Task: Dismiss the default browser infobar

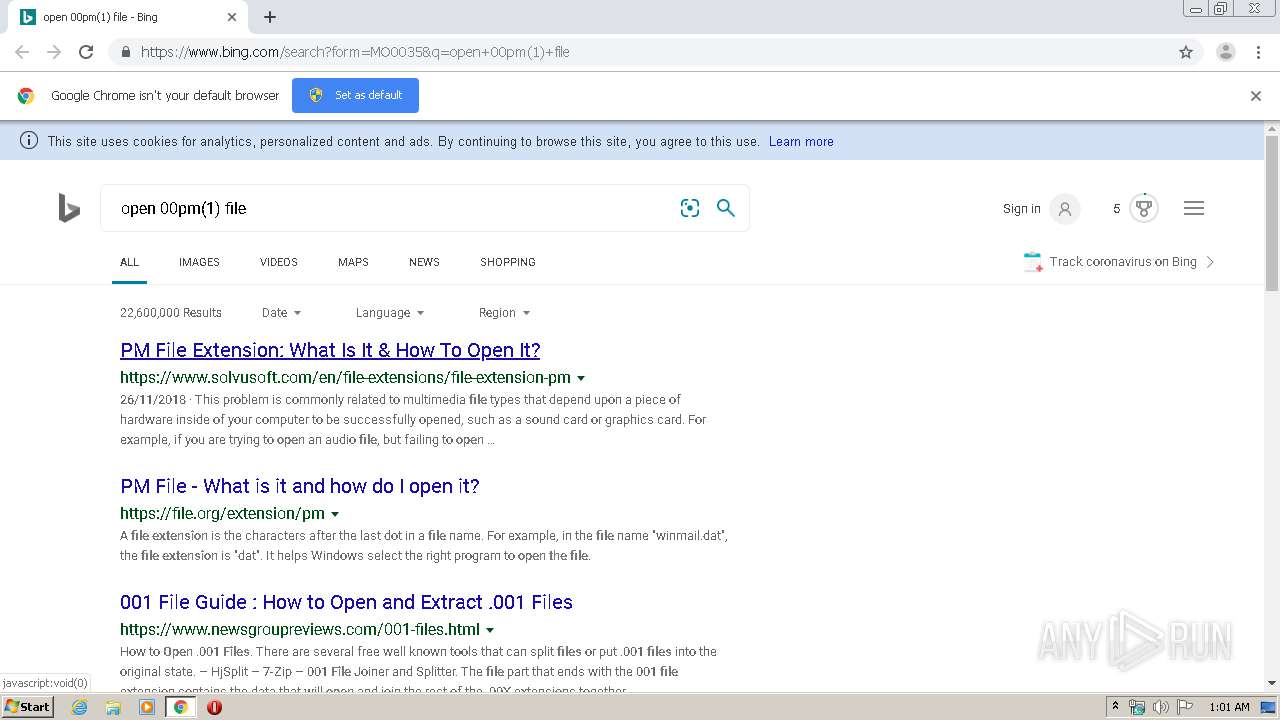Action: (x=1256, y=96)
